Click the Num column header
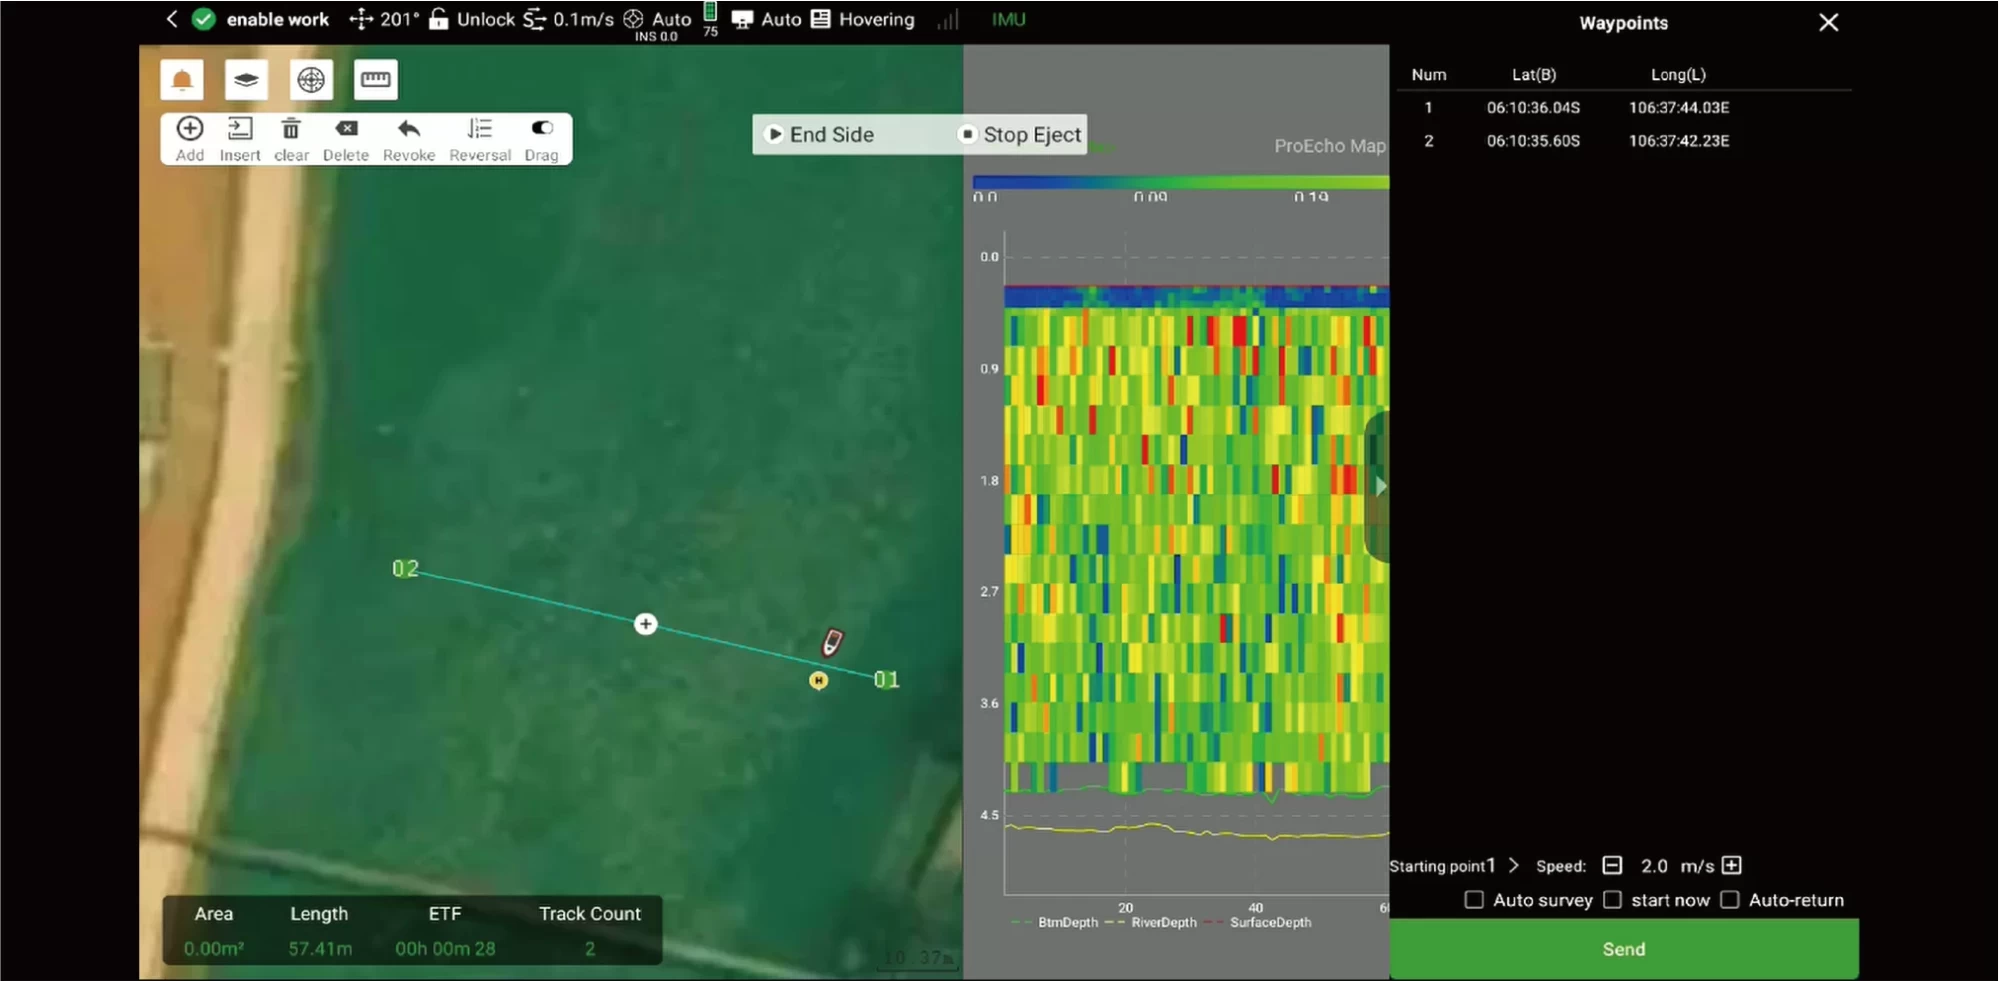 click(1429, 75)
